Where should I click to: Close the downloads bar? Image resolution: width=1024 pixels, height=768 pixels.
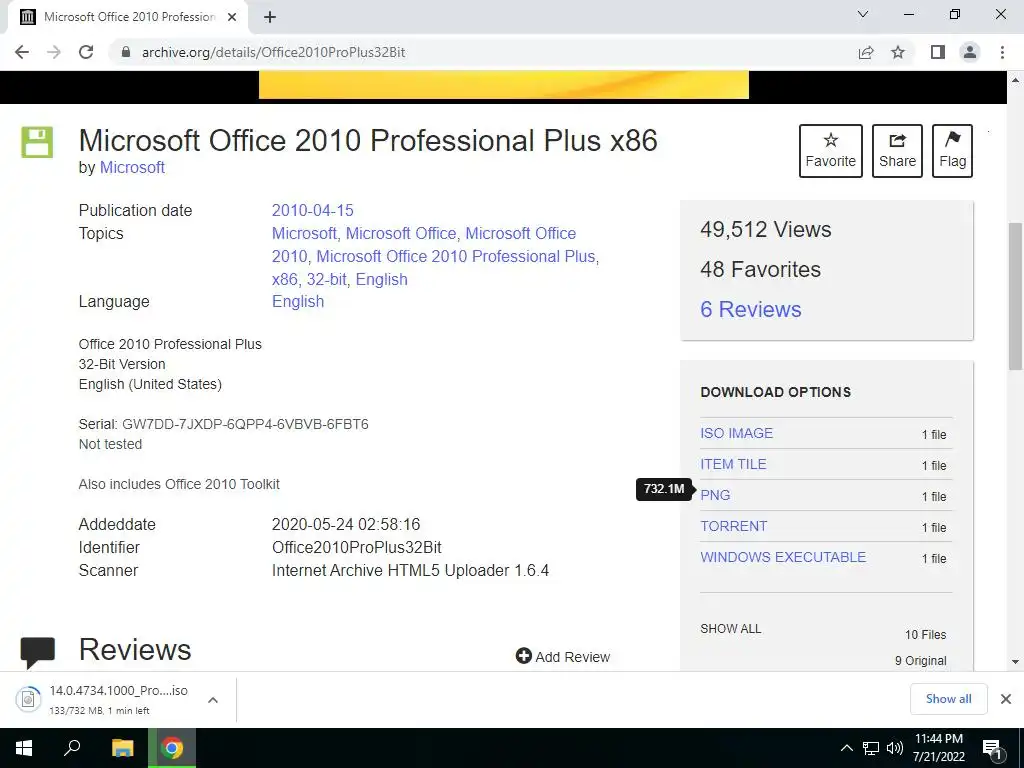1006,699
